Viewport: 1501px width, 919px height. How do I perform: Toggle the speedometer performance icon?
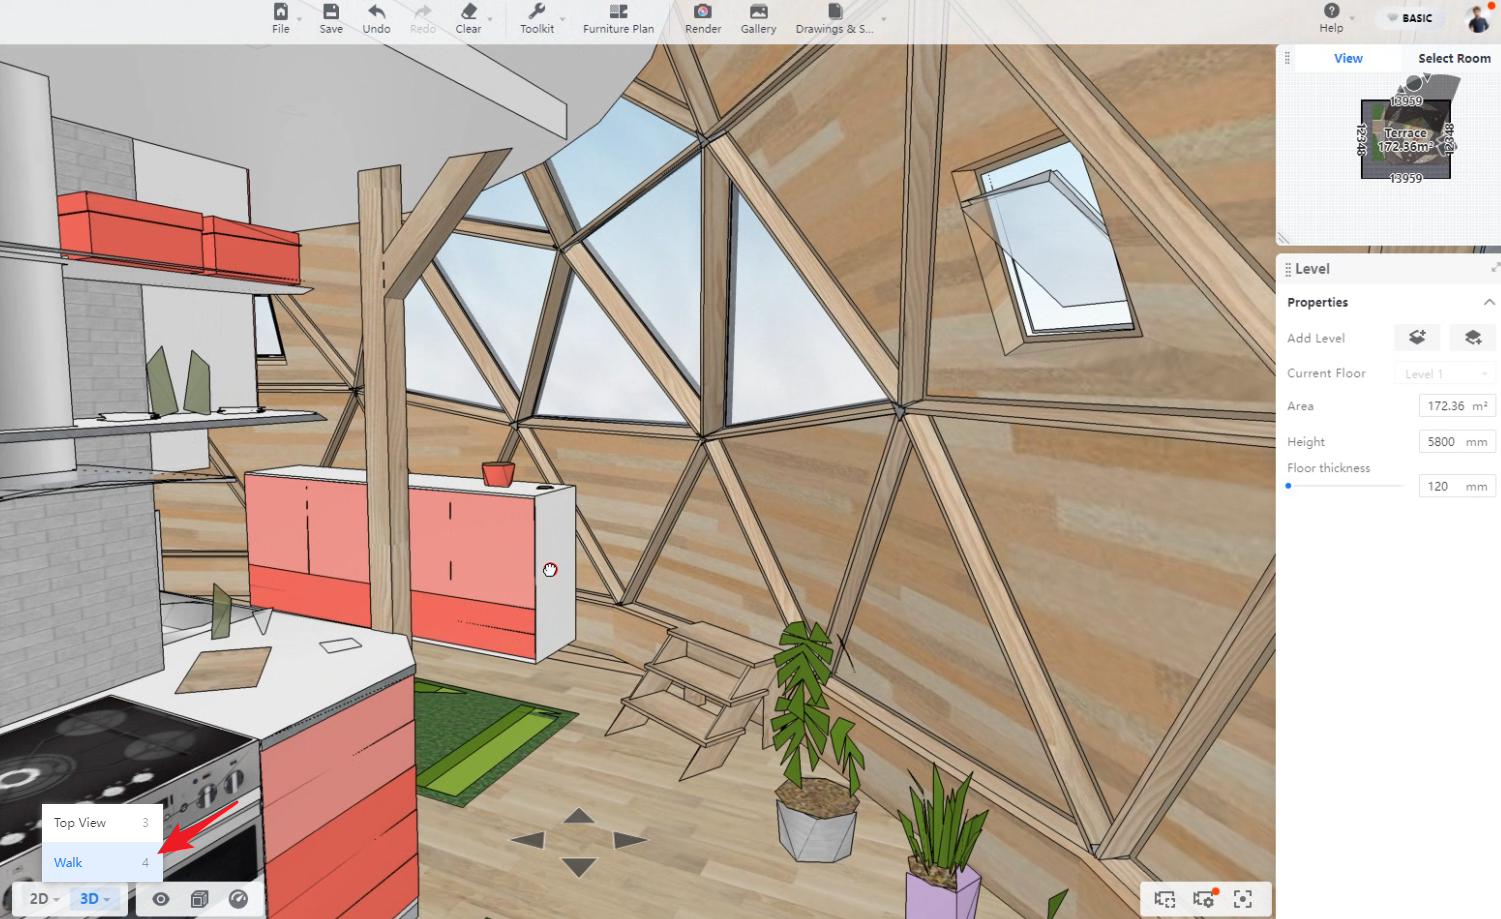coord(238,899)
